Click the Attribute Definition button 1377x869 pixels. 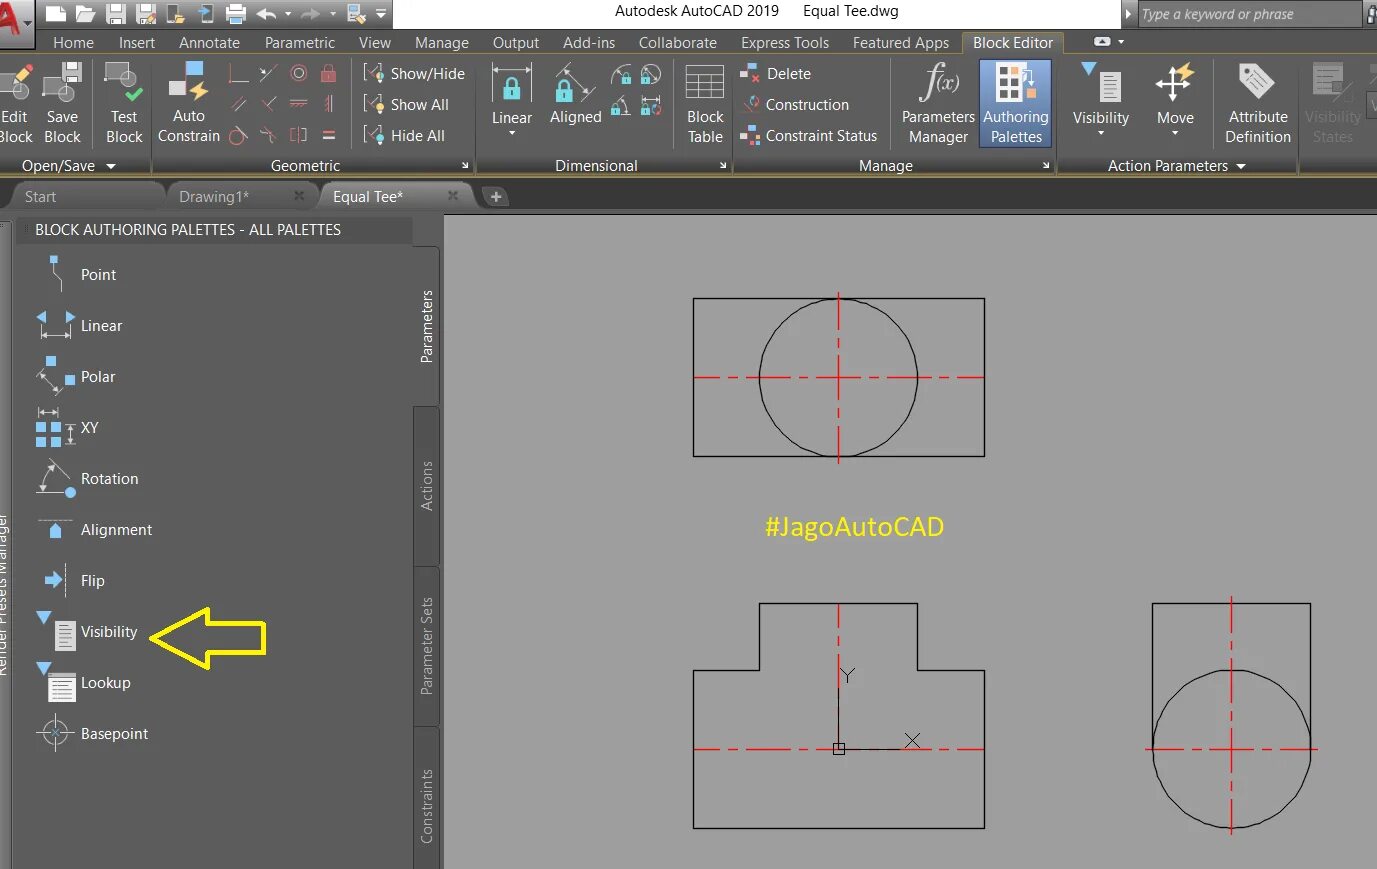[1257, 103]
